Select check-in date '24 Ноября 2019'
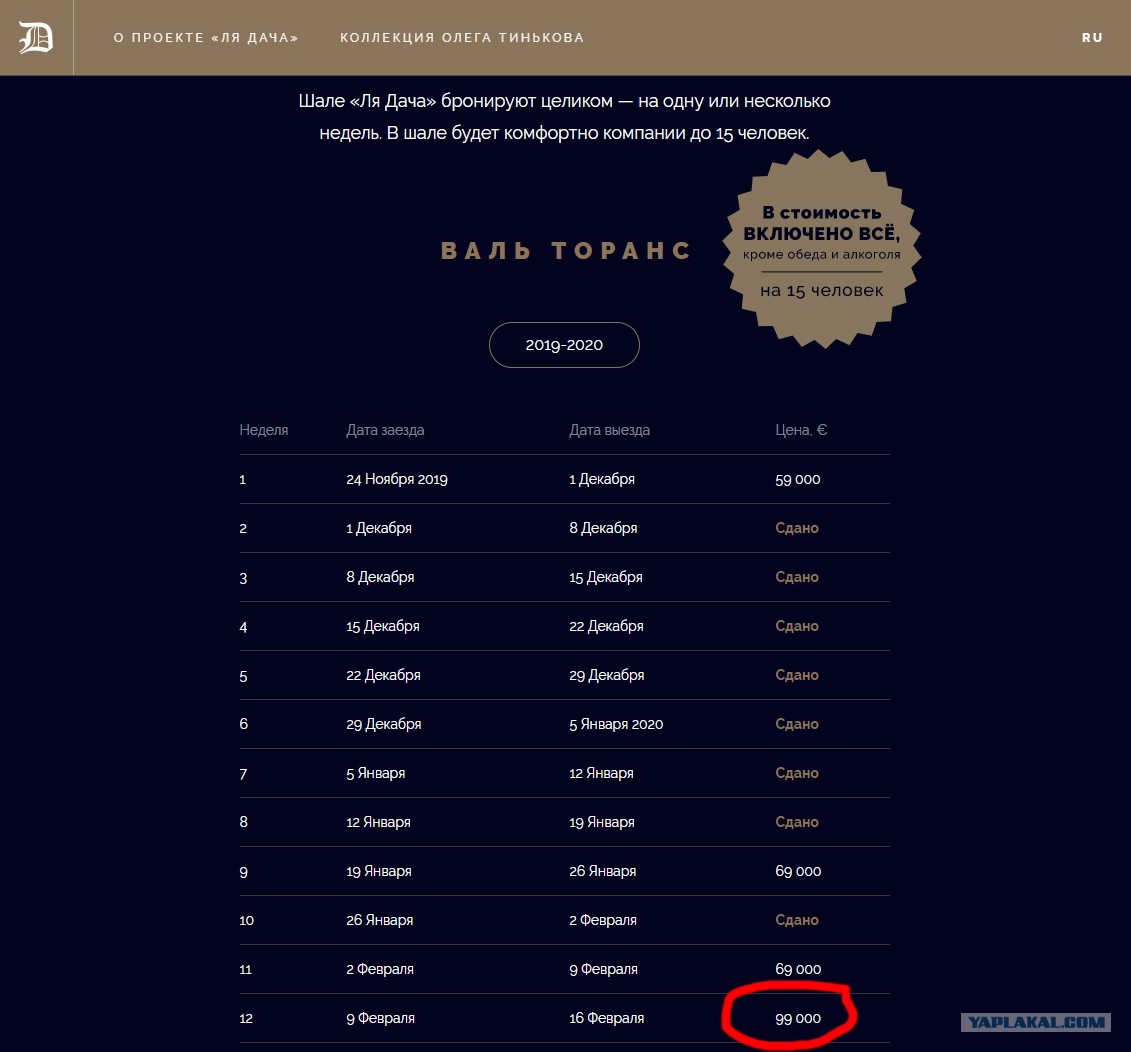 [397, 479]
